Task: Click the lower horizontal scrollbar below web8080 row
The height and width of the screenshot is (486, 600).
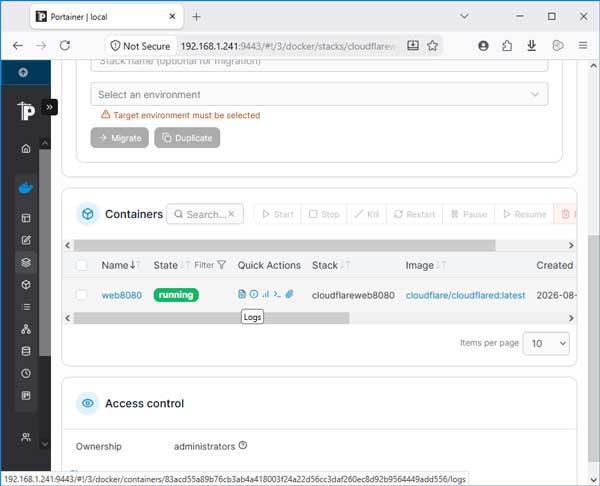Action: point(211,318)
